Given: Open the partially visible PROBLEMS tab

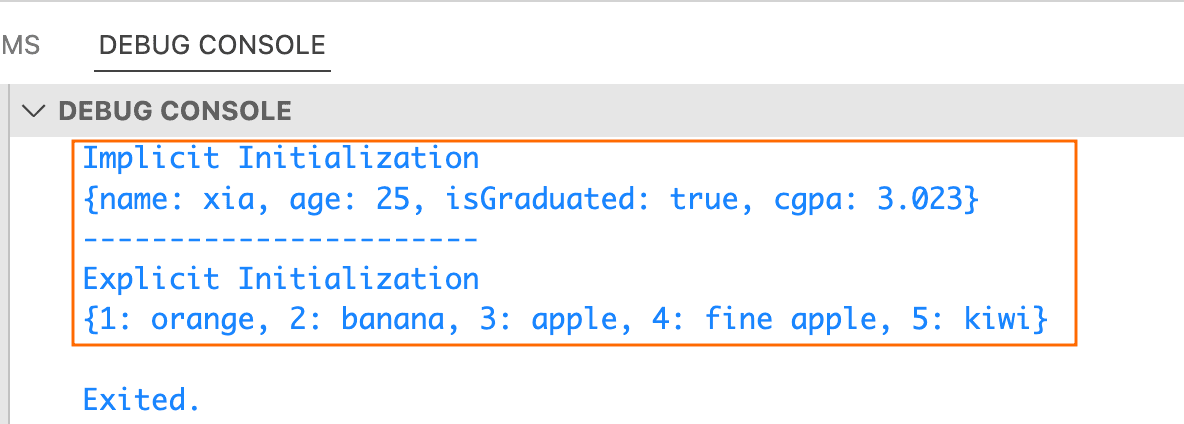Looking at the screenshot, I should coord(20,46).
